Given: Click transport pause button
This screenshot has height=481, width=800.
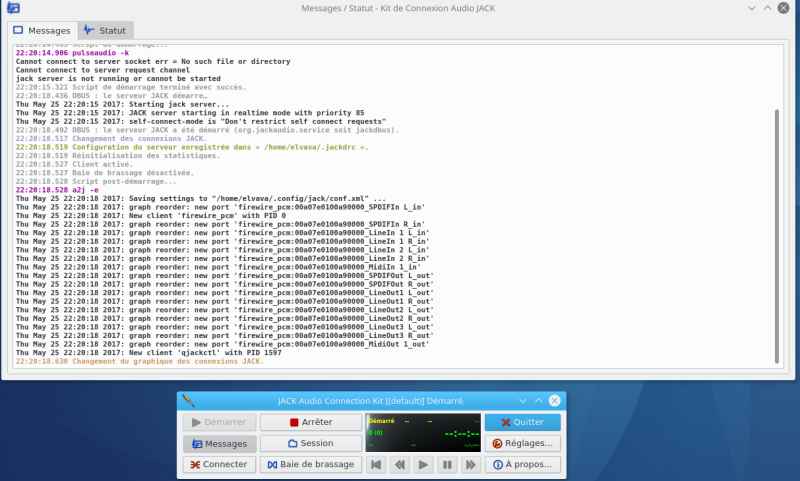Looking at the screenshot, I should pyautogui.click(x=447, y=464).
